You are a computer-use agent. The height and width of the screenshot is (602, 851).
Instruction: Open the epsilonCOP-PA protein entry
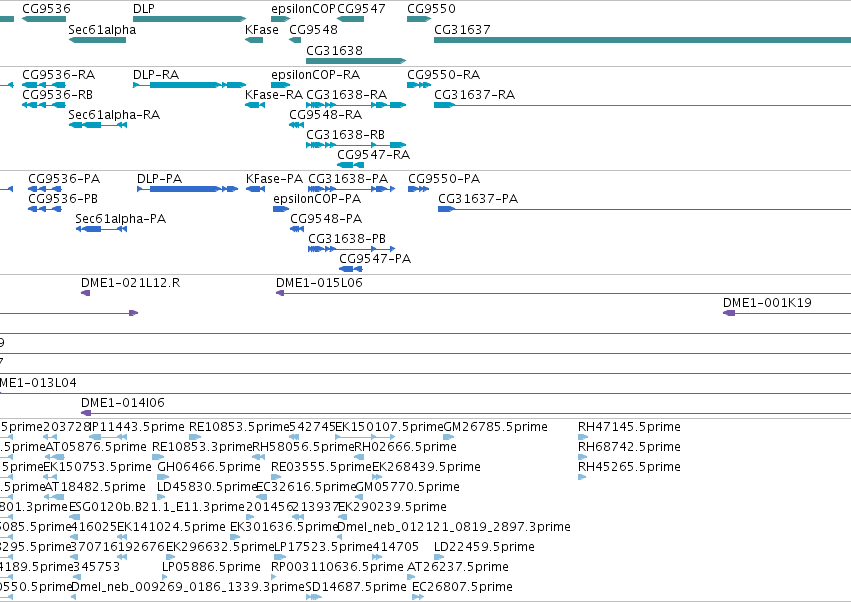tap(317, 199)
